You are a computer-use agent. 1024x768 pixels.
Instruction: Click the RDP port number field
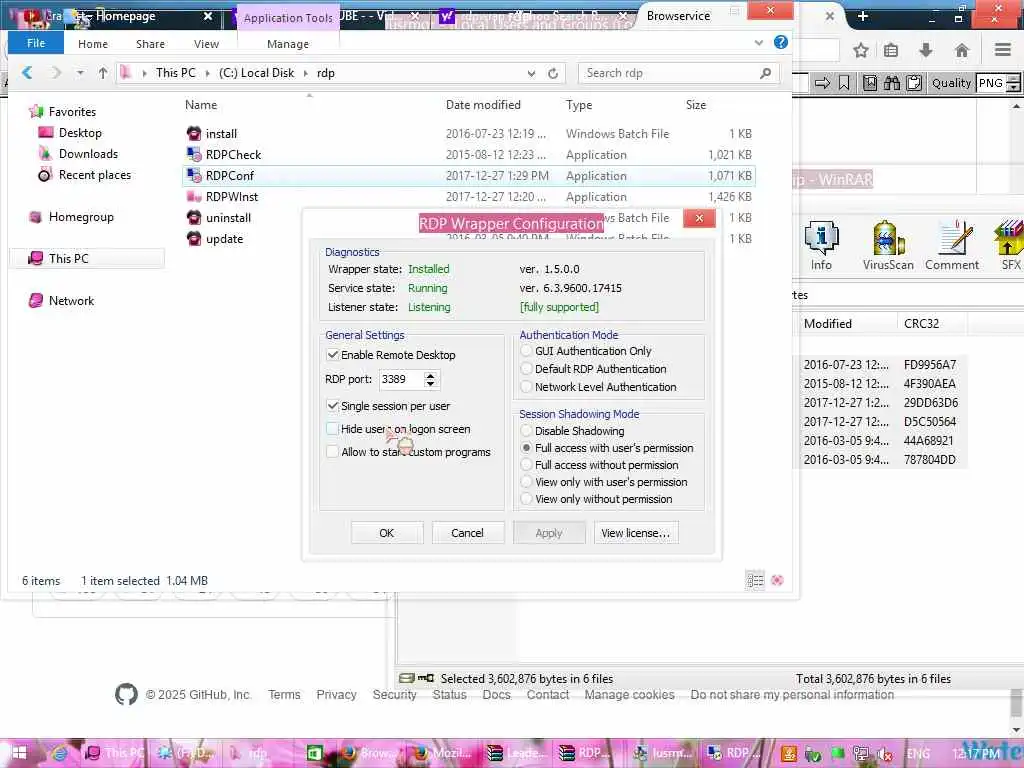(401, 379)
